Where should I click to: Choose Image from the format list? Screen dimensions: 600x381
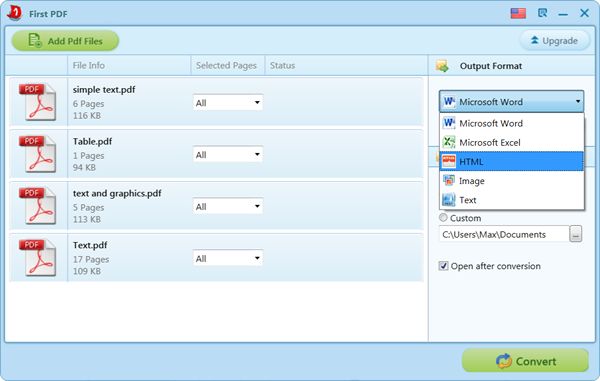click(x=512, y=181)
